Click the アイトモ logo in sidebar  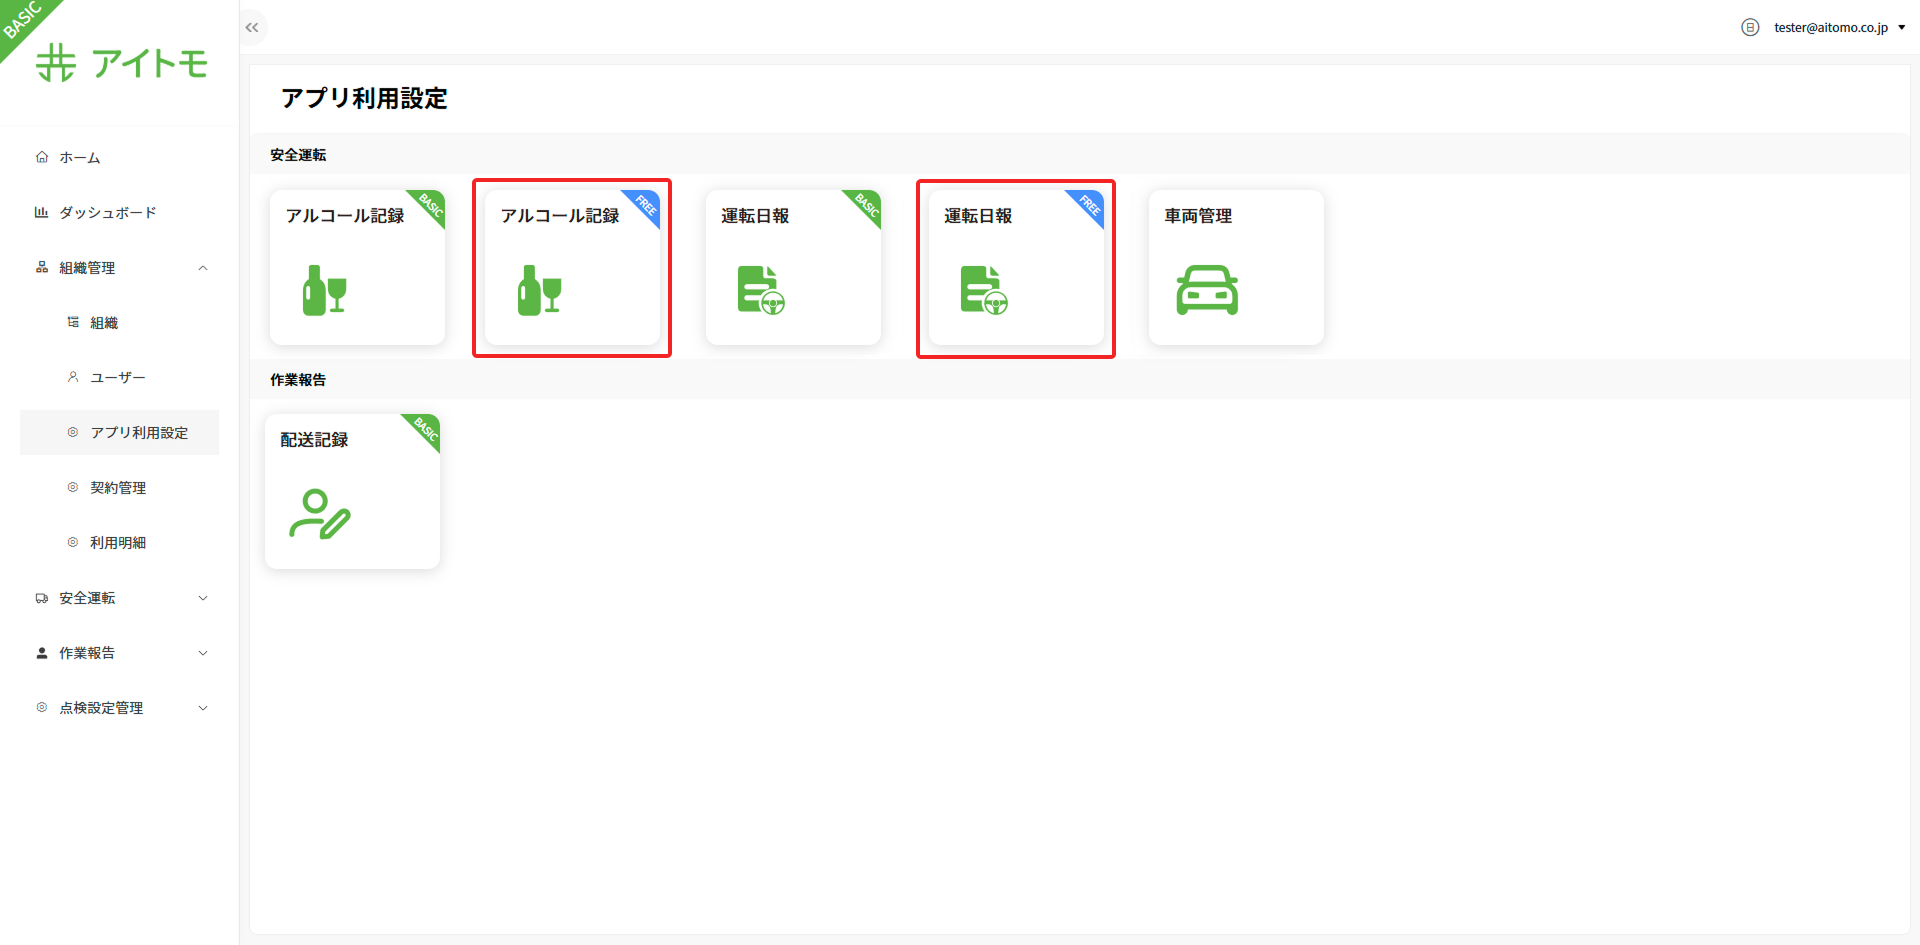click(122, 63)
